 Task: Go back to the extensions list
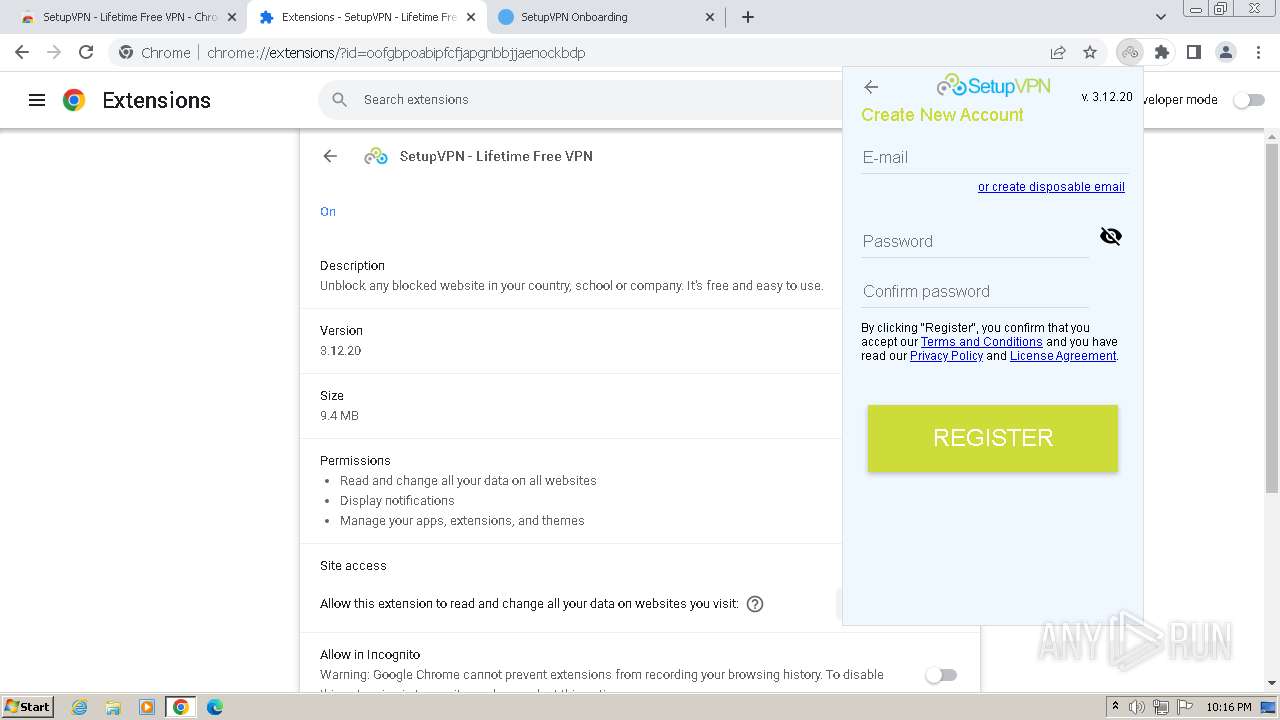click(330, 156)
